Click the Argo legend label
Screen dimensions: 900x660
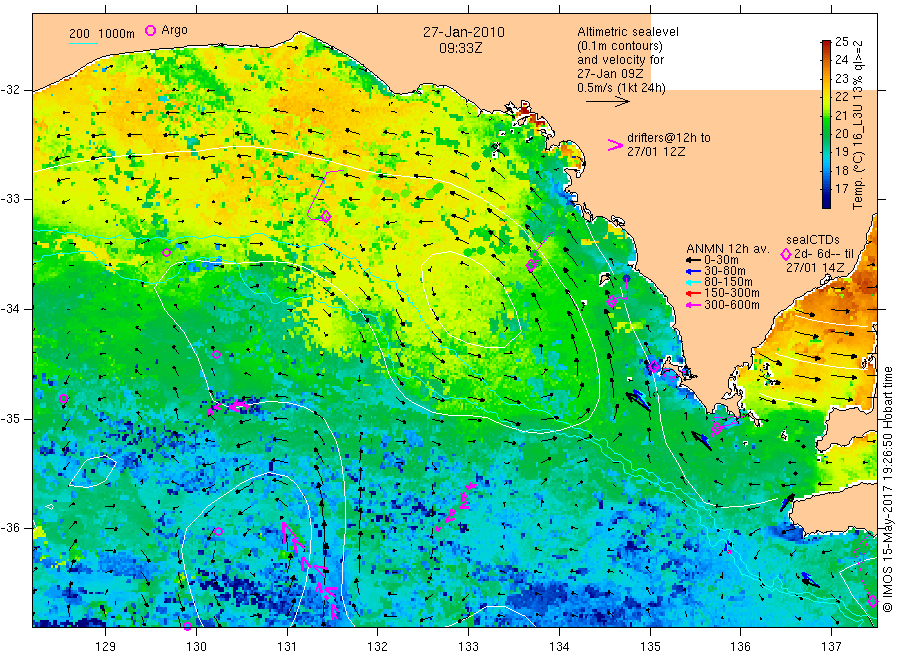tap(174, 30)
